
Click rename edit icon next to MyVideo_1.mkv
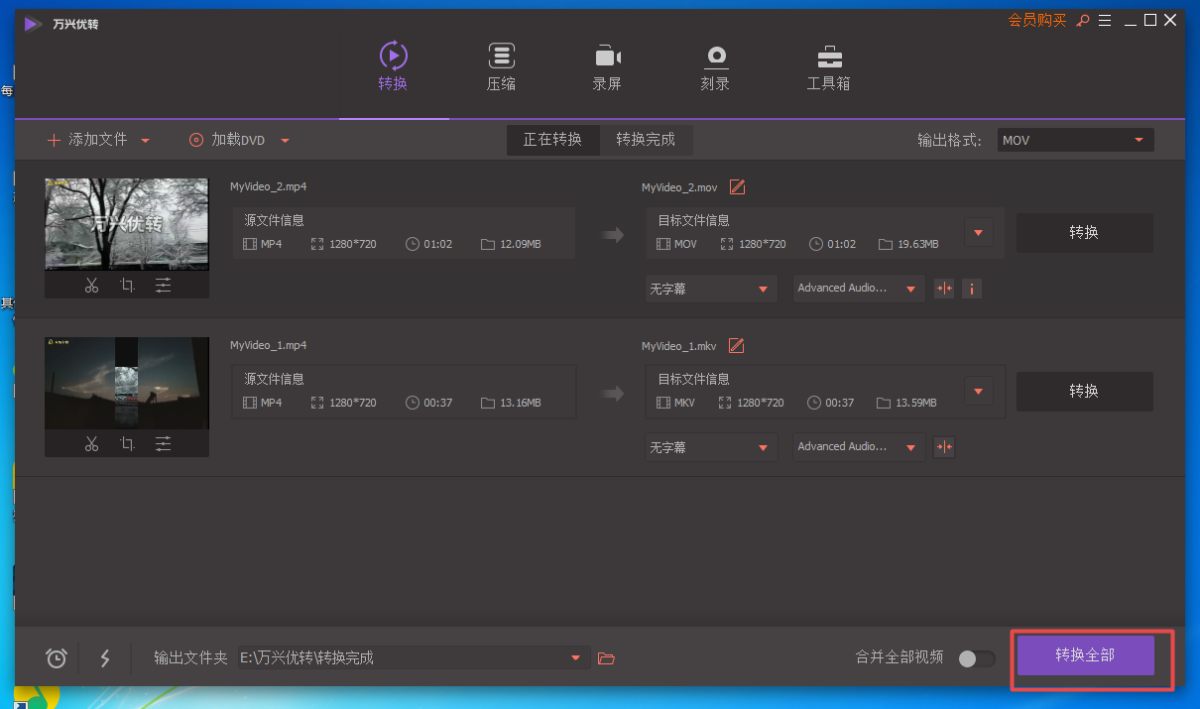[737, 346]
